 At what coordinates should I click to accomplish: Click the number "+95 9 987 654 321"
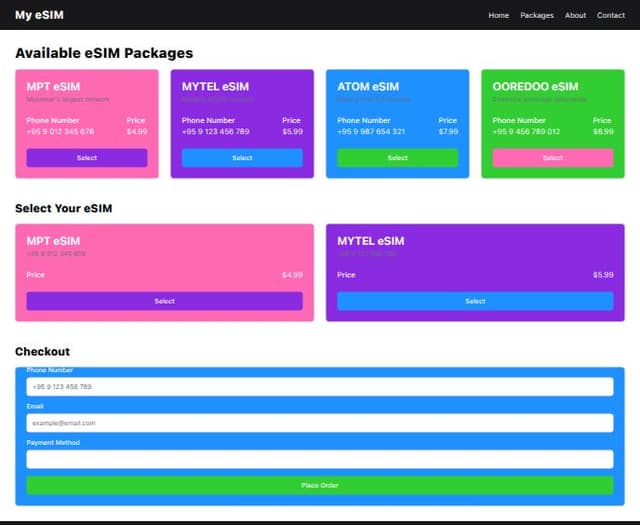371,131
